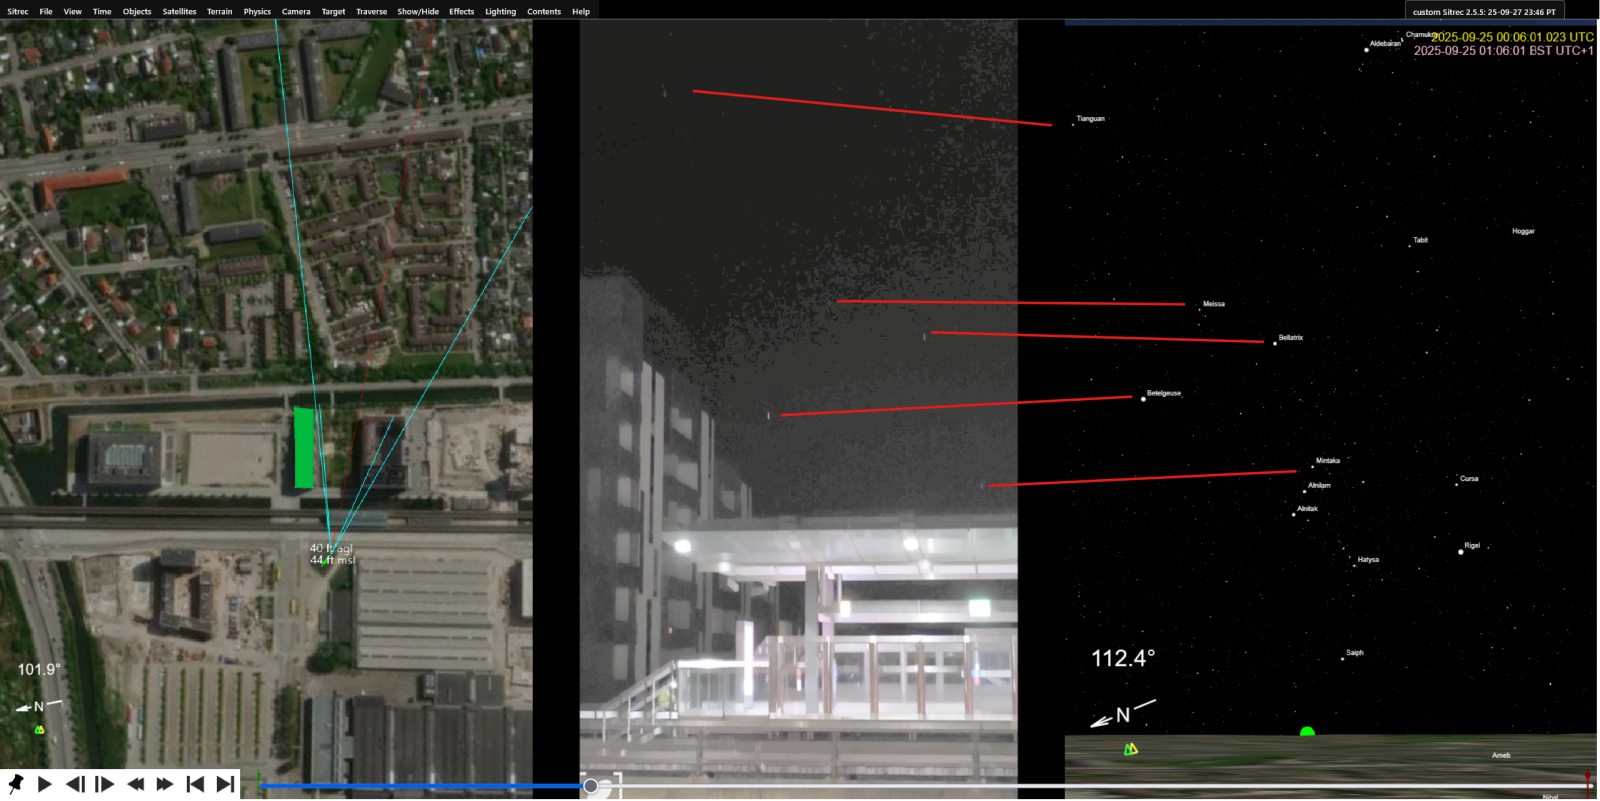1600x801 pixels.
Task: Jump to the first frame
Action: (195, 784)
